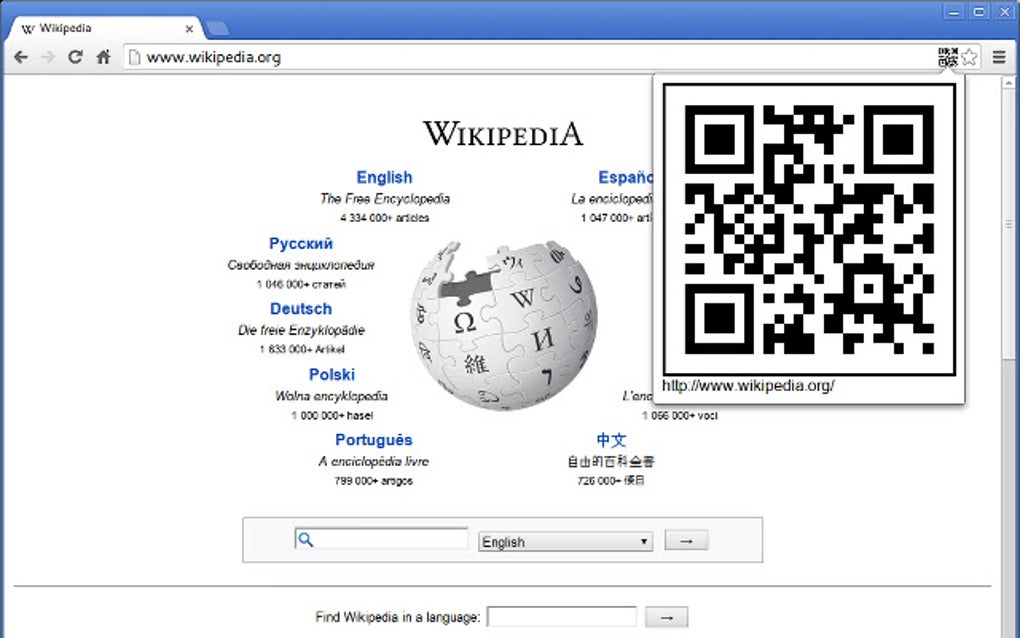Open the Chrome settings menu
The height and width of the screenshot is (638, 1020).
coord(997,57)
